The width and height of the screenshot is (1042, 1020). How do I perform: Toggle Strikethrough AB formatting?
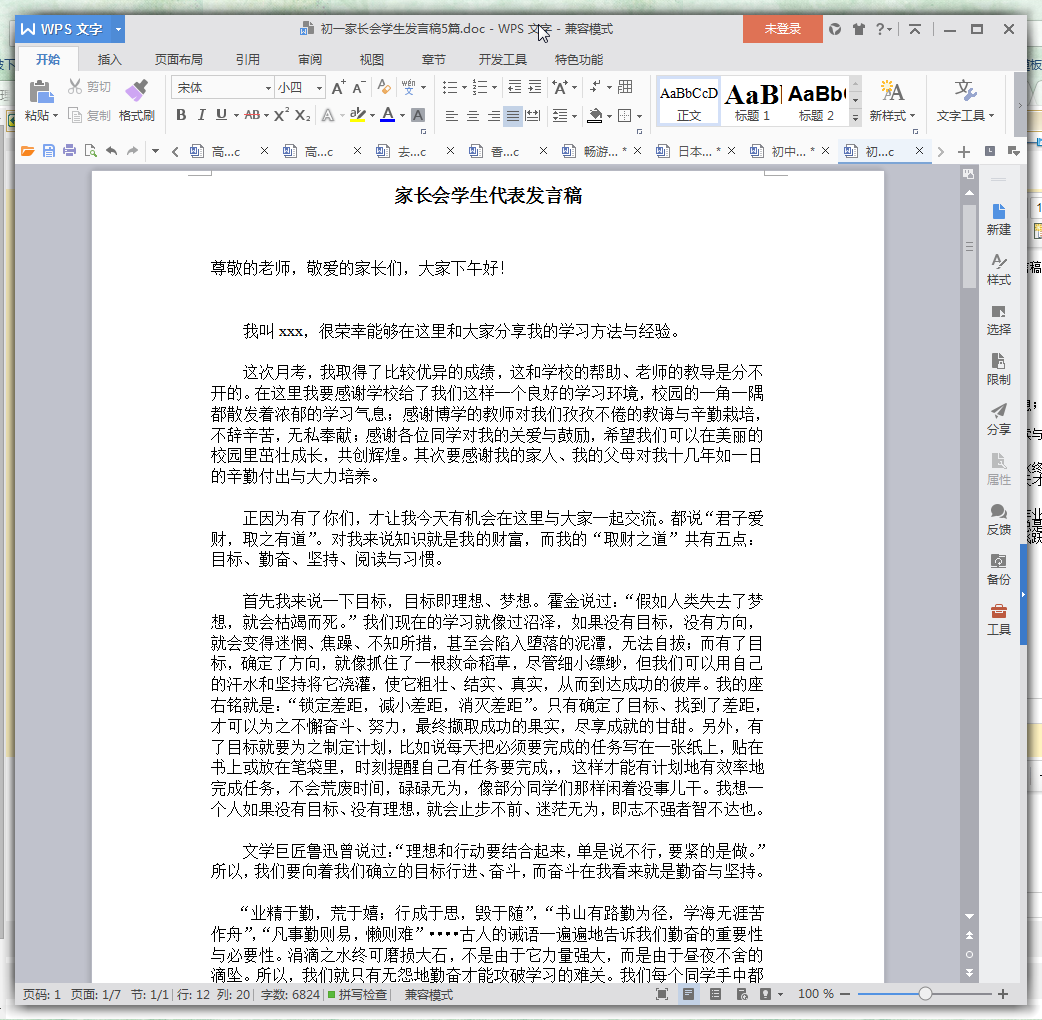click(x=252, y=115)
